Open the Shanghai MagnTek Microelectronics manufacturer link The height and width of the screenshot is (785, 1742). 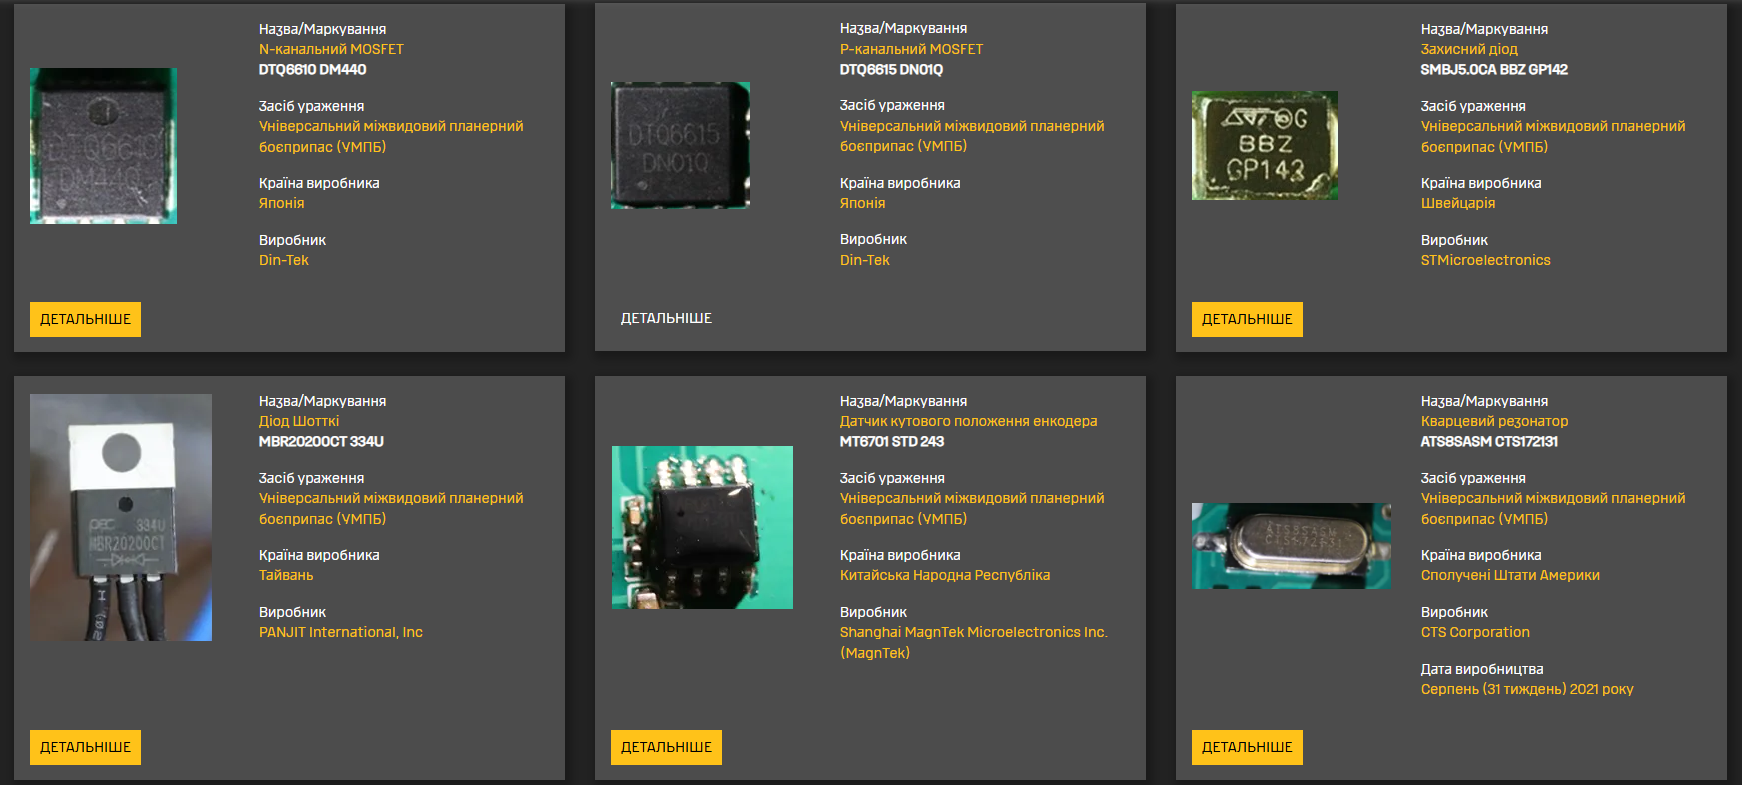click(973, 632)
